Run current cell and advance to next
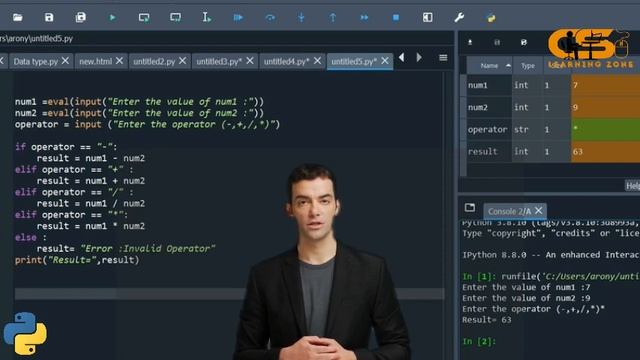Image resolution: width=640 pixels, height=360 pixels. 176,18
